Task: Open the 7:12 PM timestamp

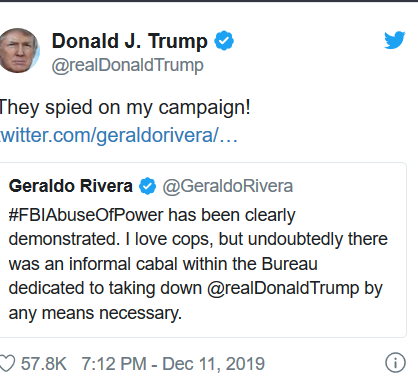Action: tap(114, 364)
